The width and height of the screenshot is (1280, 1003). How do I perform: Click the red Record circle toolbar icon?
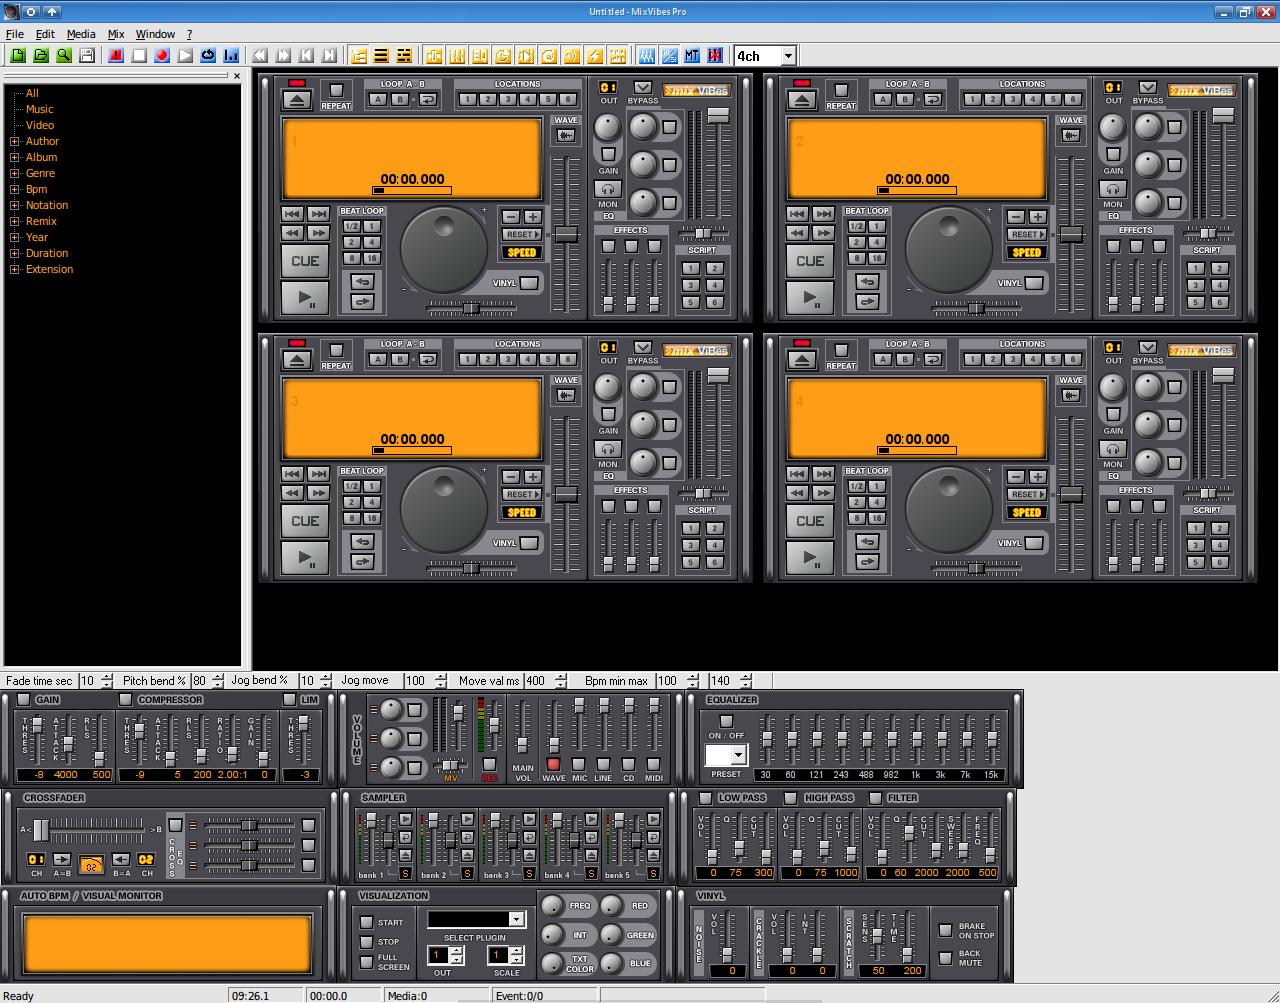[x=162, y=56]
